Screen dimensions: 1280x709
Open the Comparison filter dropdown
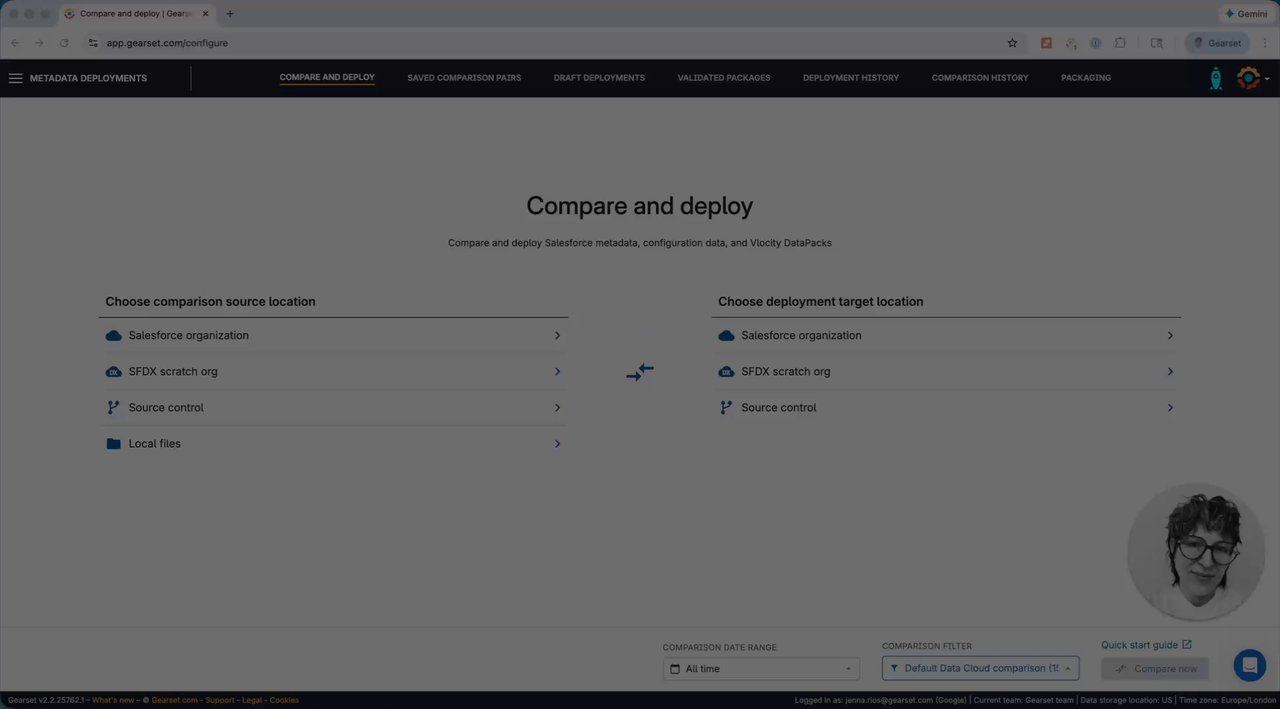click(980, 668)
